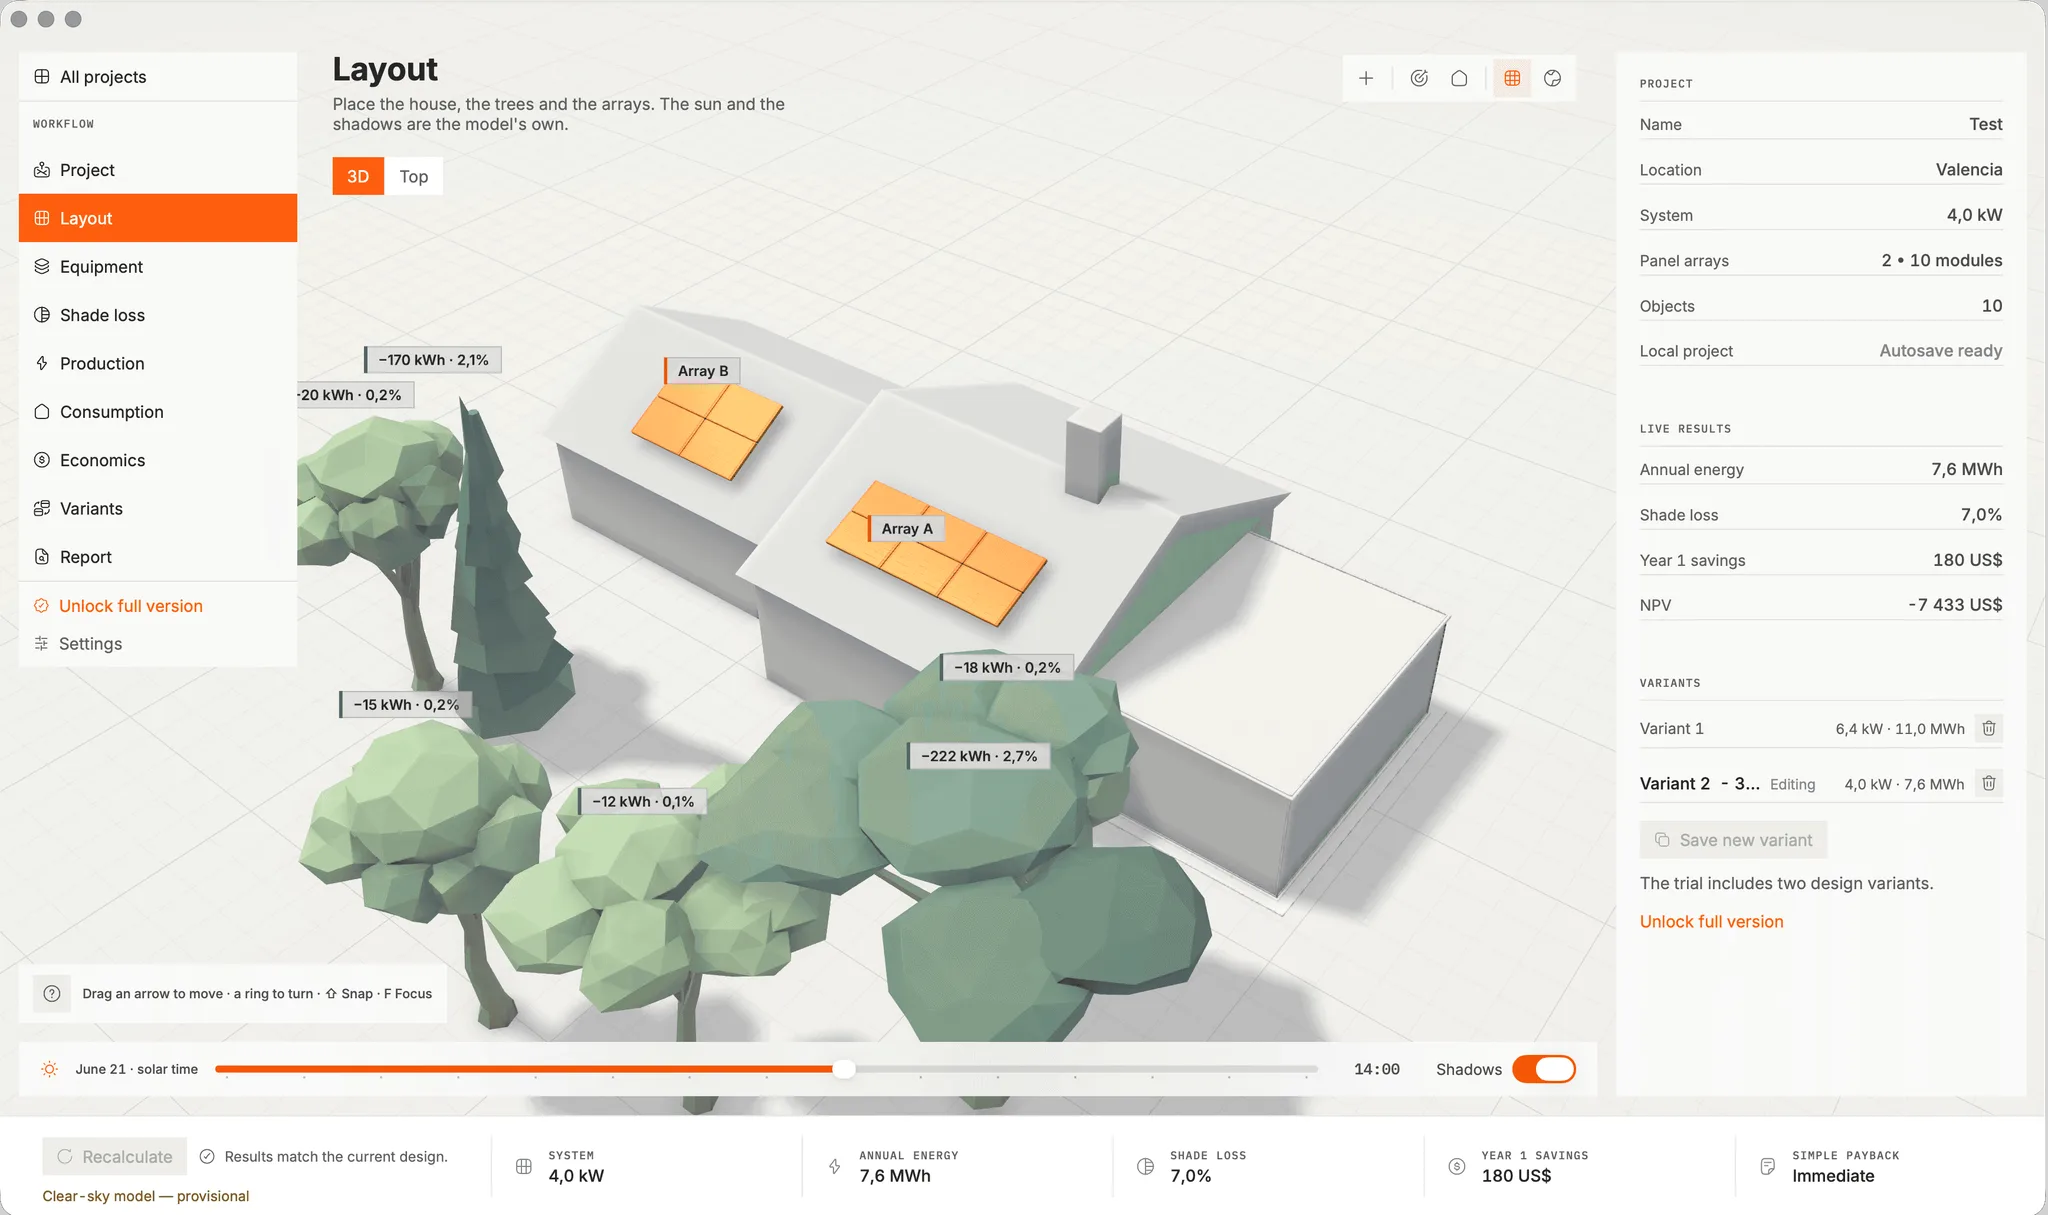Open the Production step
2048x1215 pixels.
[158, 363]
